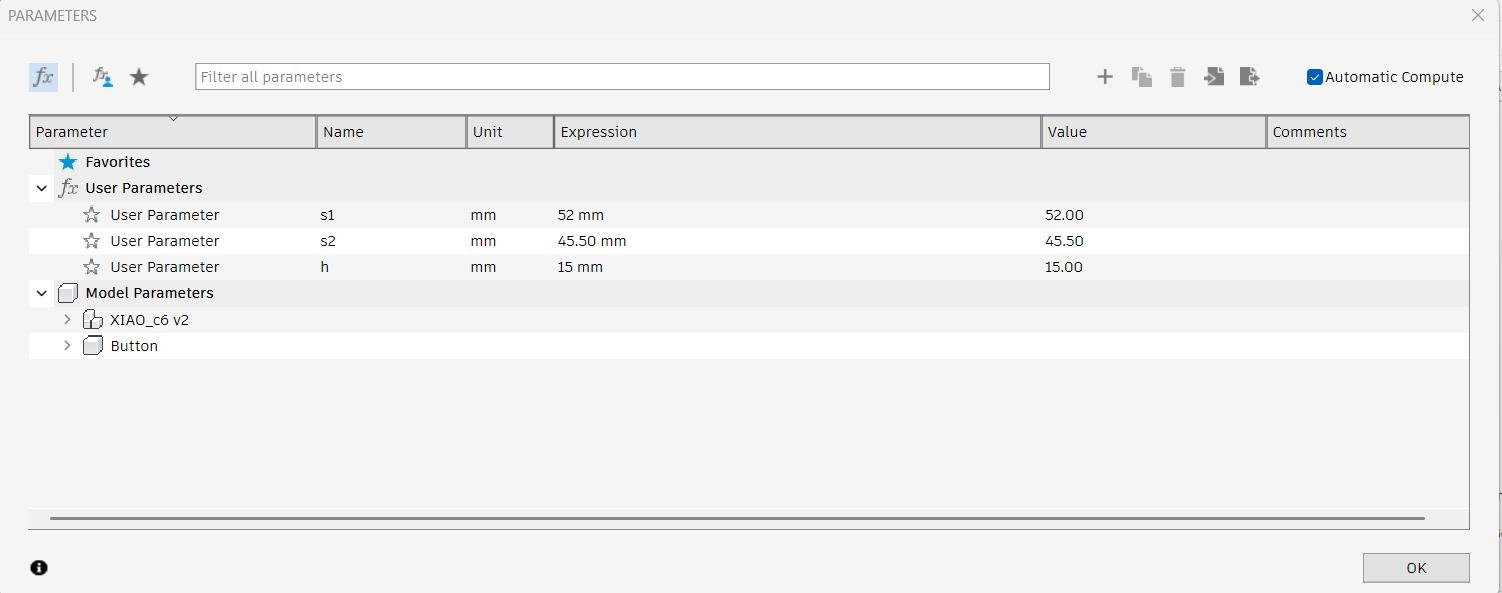Toggle the Automatic Compute checkbox

pyautogui.click(x=1315, y=77)
